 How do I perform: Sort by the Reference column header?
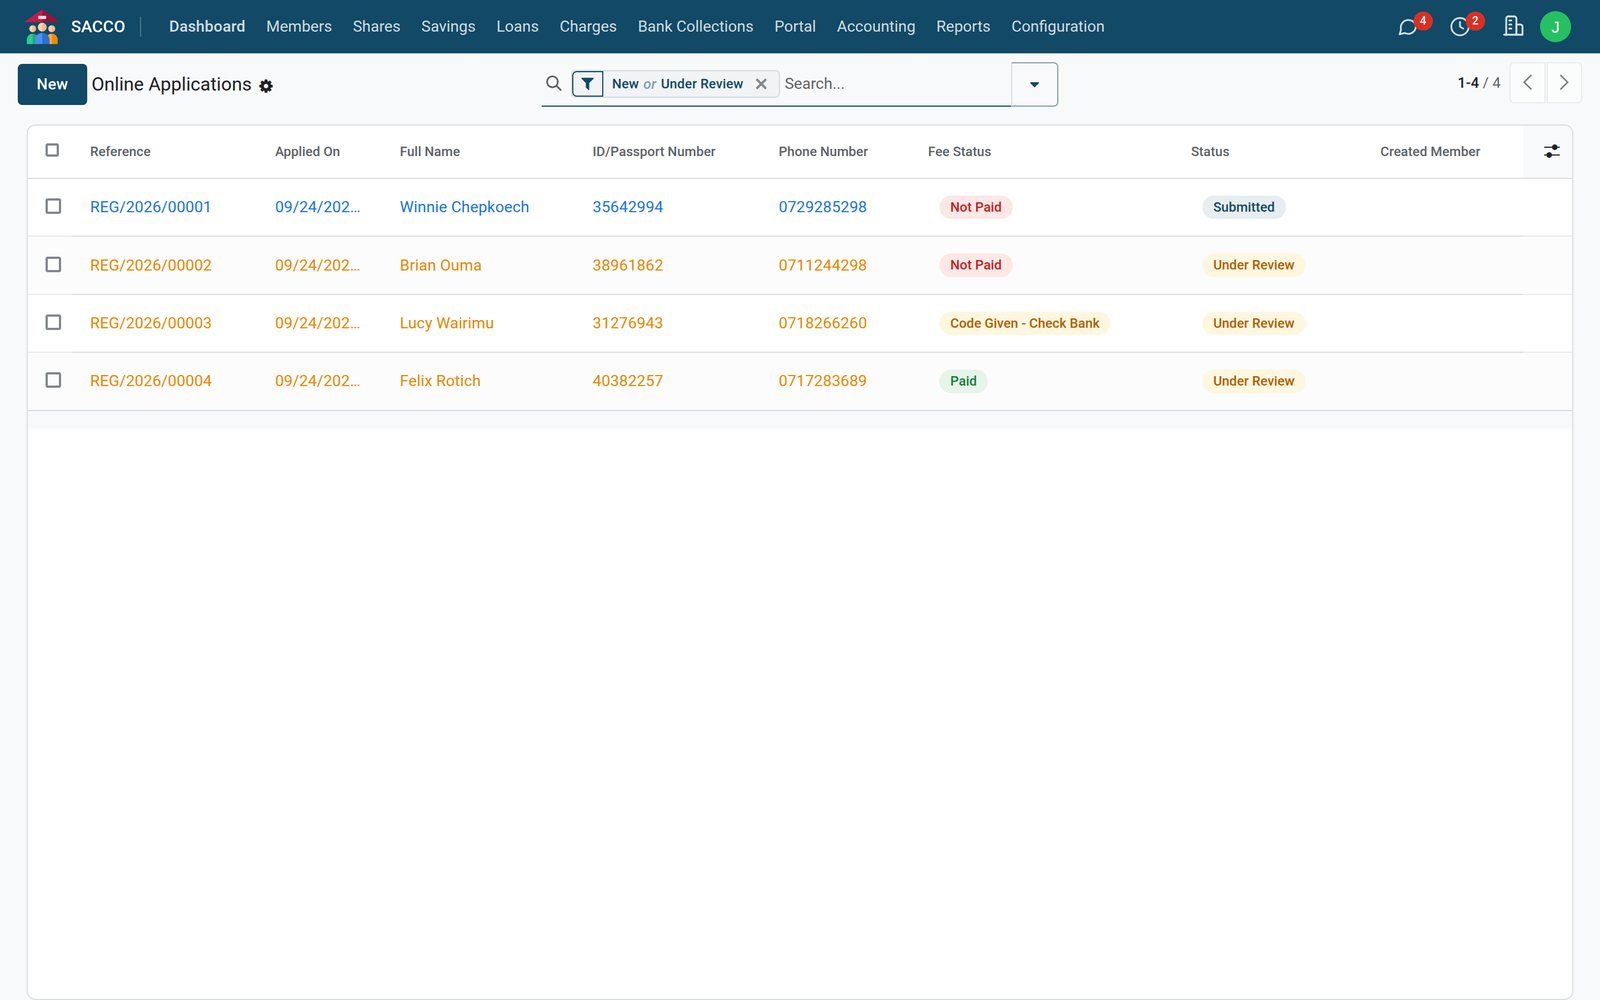pos(120,151)
